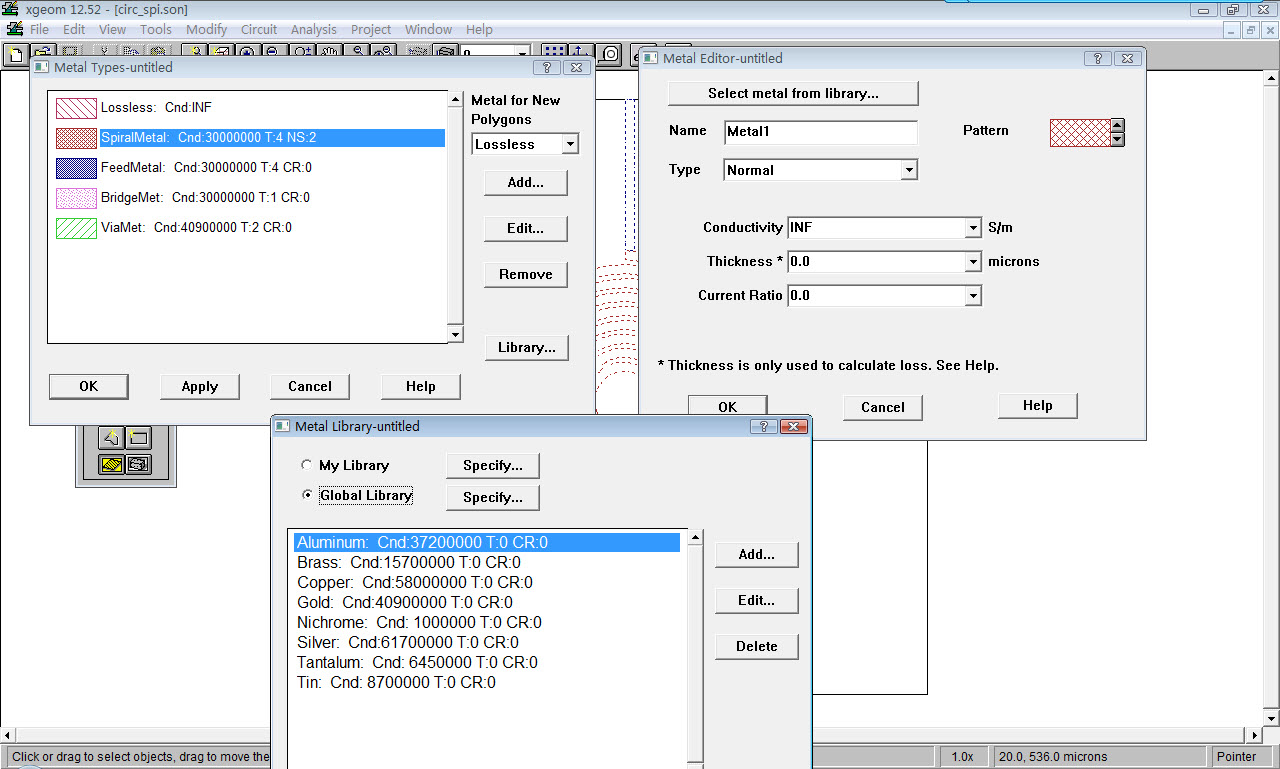The height and width of the screenshot is (769, 1280).
Task: Open the Modify menu
Action: coord(206,29)
